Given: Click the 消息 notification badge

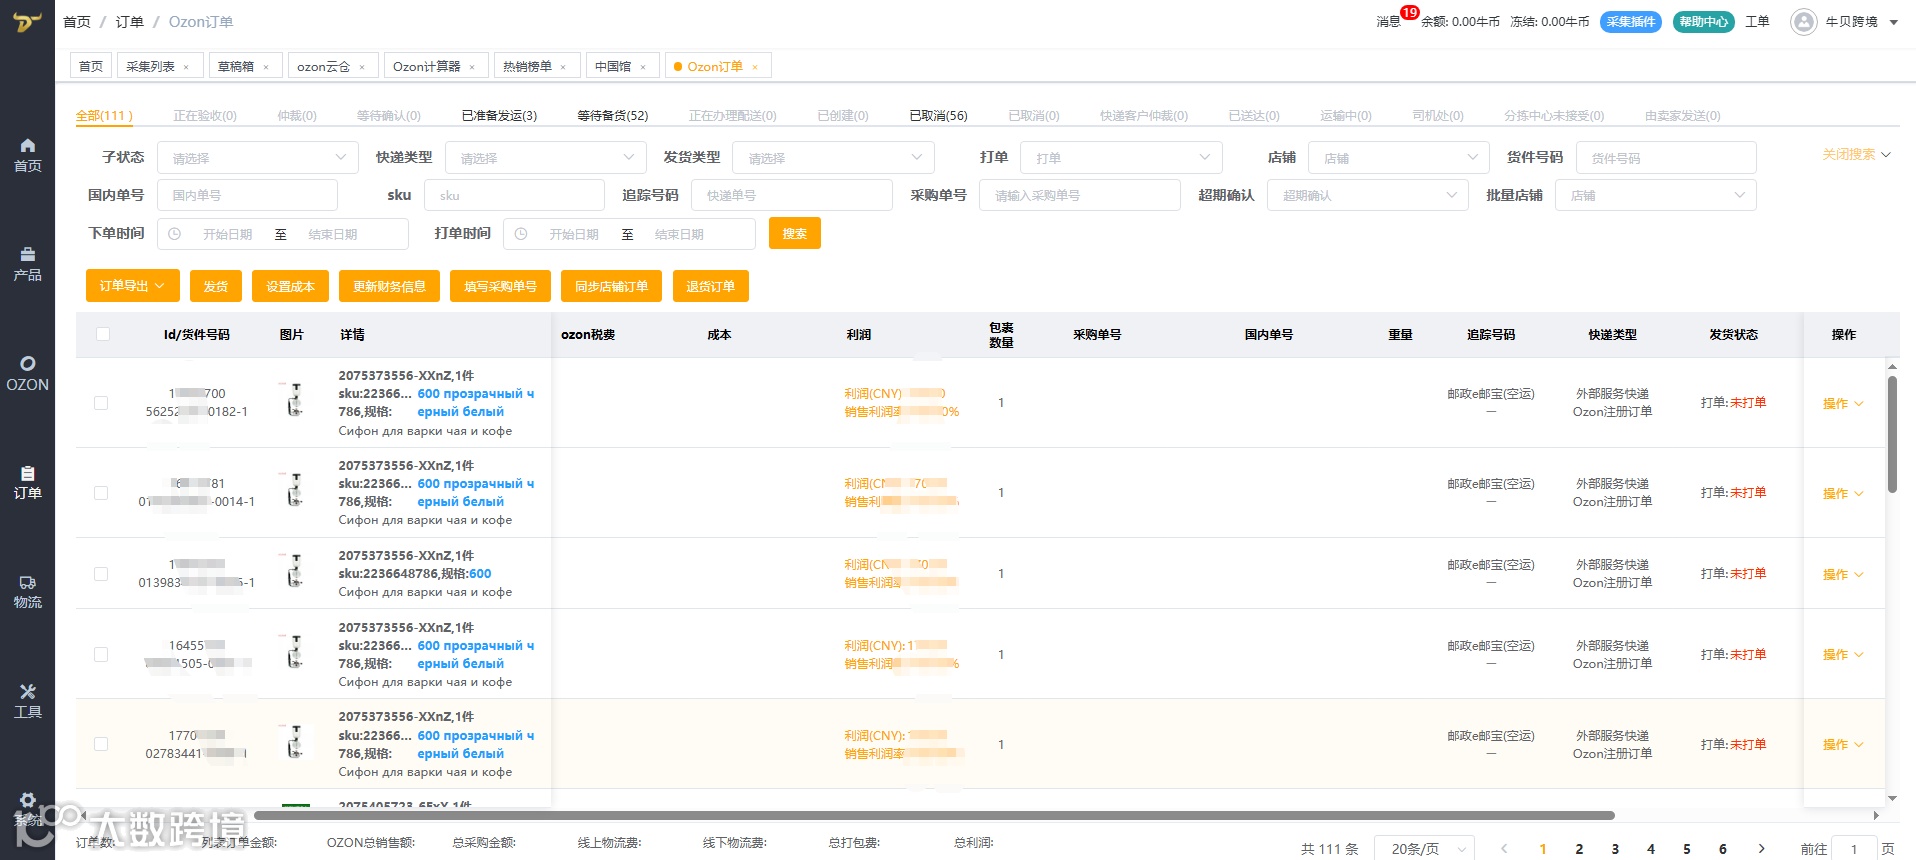Looking at the screenshot, I should click(x=1409, y=13).
